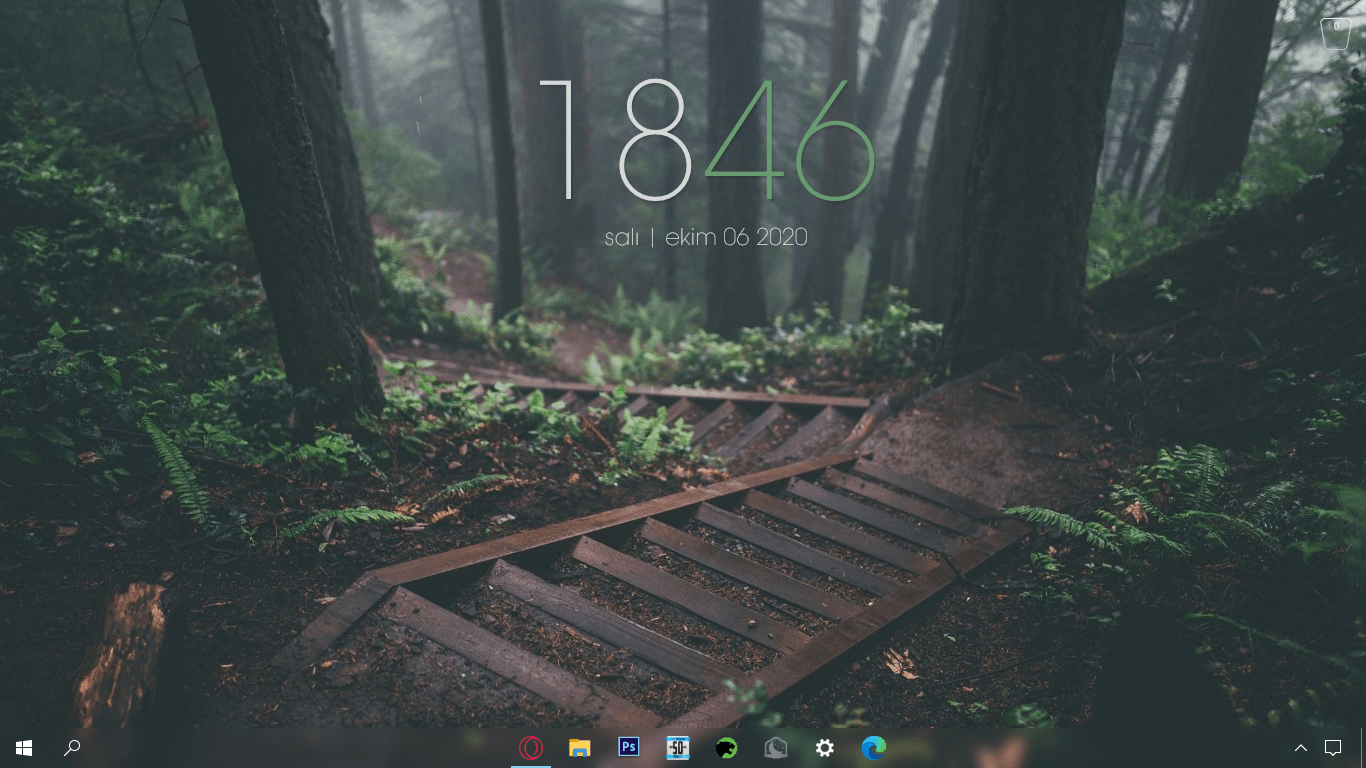
Task: Open the taskbar app showing number 50
Action: 678,748
